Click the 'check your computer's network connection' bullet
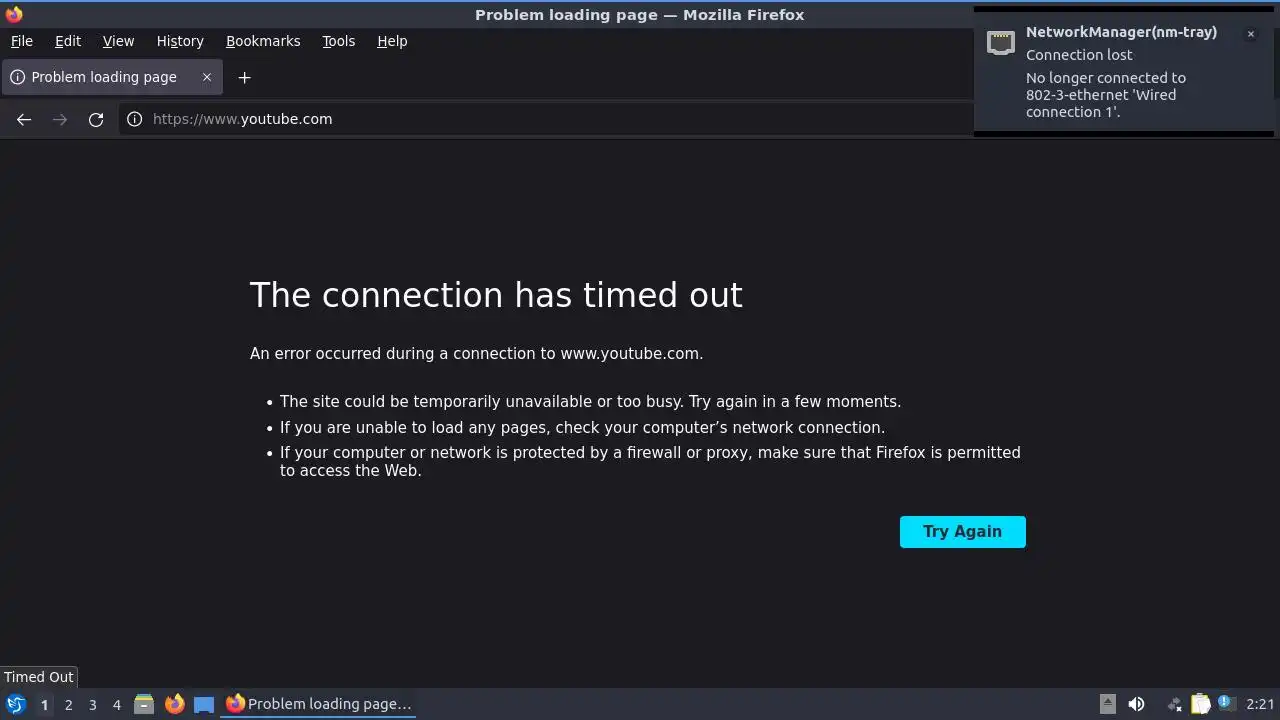 pos(582,428)
